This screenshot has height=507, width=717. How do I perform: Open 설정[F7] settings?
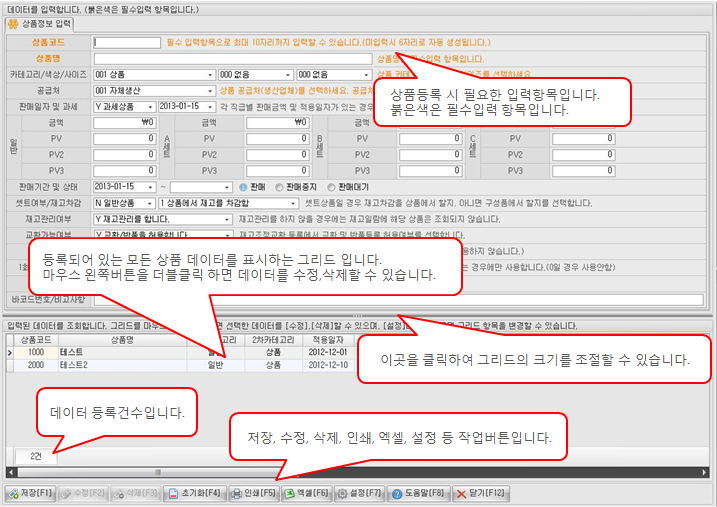pos(359,494)
